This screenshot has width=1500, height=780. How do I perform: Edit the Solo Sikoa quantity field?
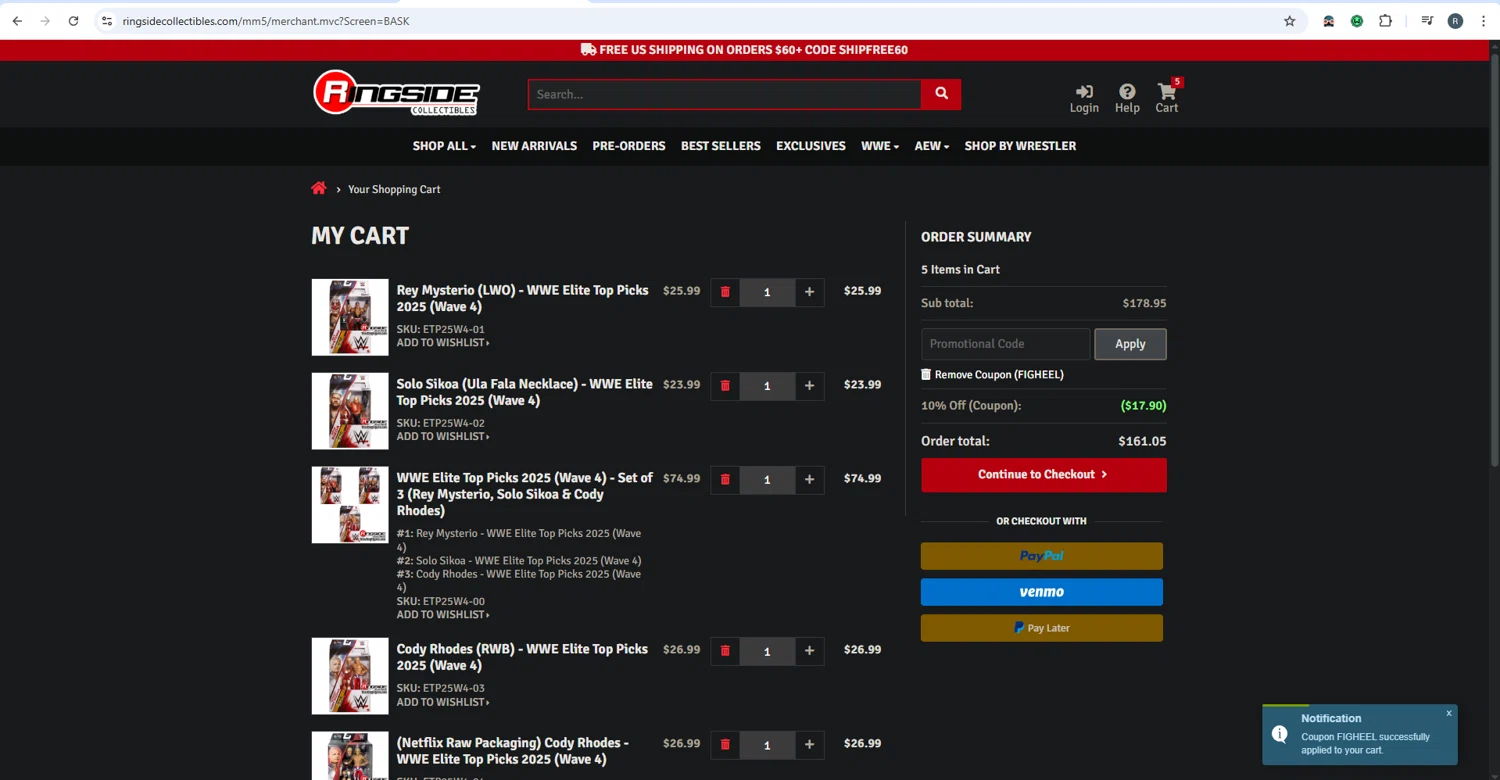767,386
